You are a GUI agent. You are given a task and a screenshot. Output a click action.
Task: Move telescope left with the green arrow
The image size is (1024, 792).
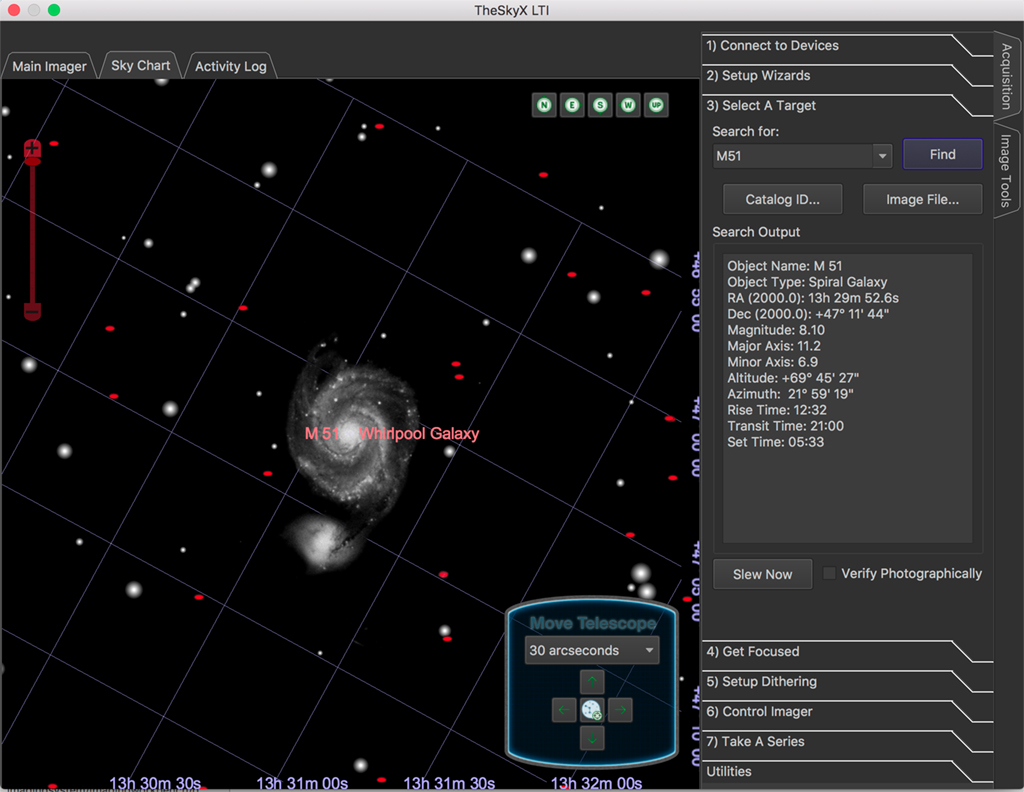(x=564, y=710)
